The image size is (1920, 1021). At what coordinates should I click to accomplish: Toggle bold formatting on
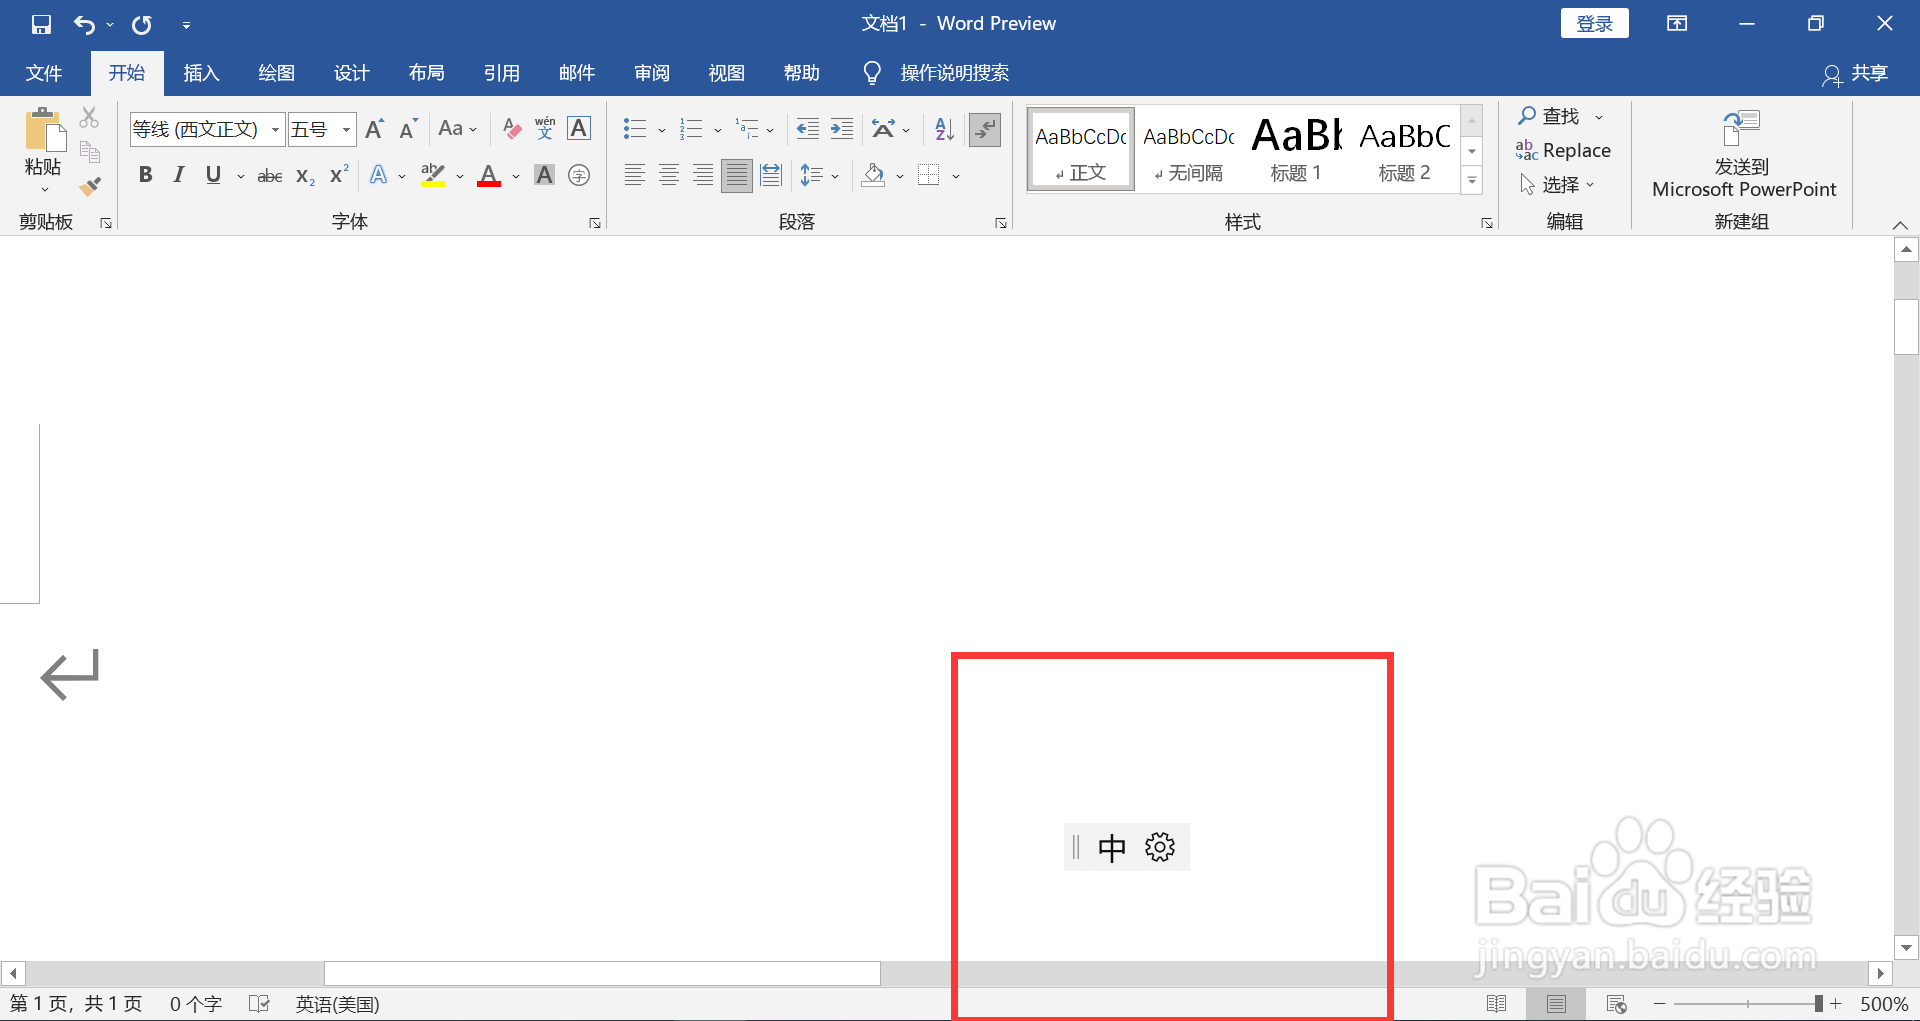tap(146, 175)
